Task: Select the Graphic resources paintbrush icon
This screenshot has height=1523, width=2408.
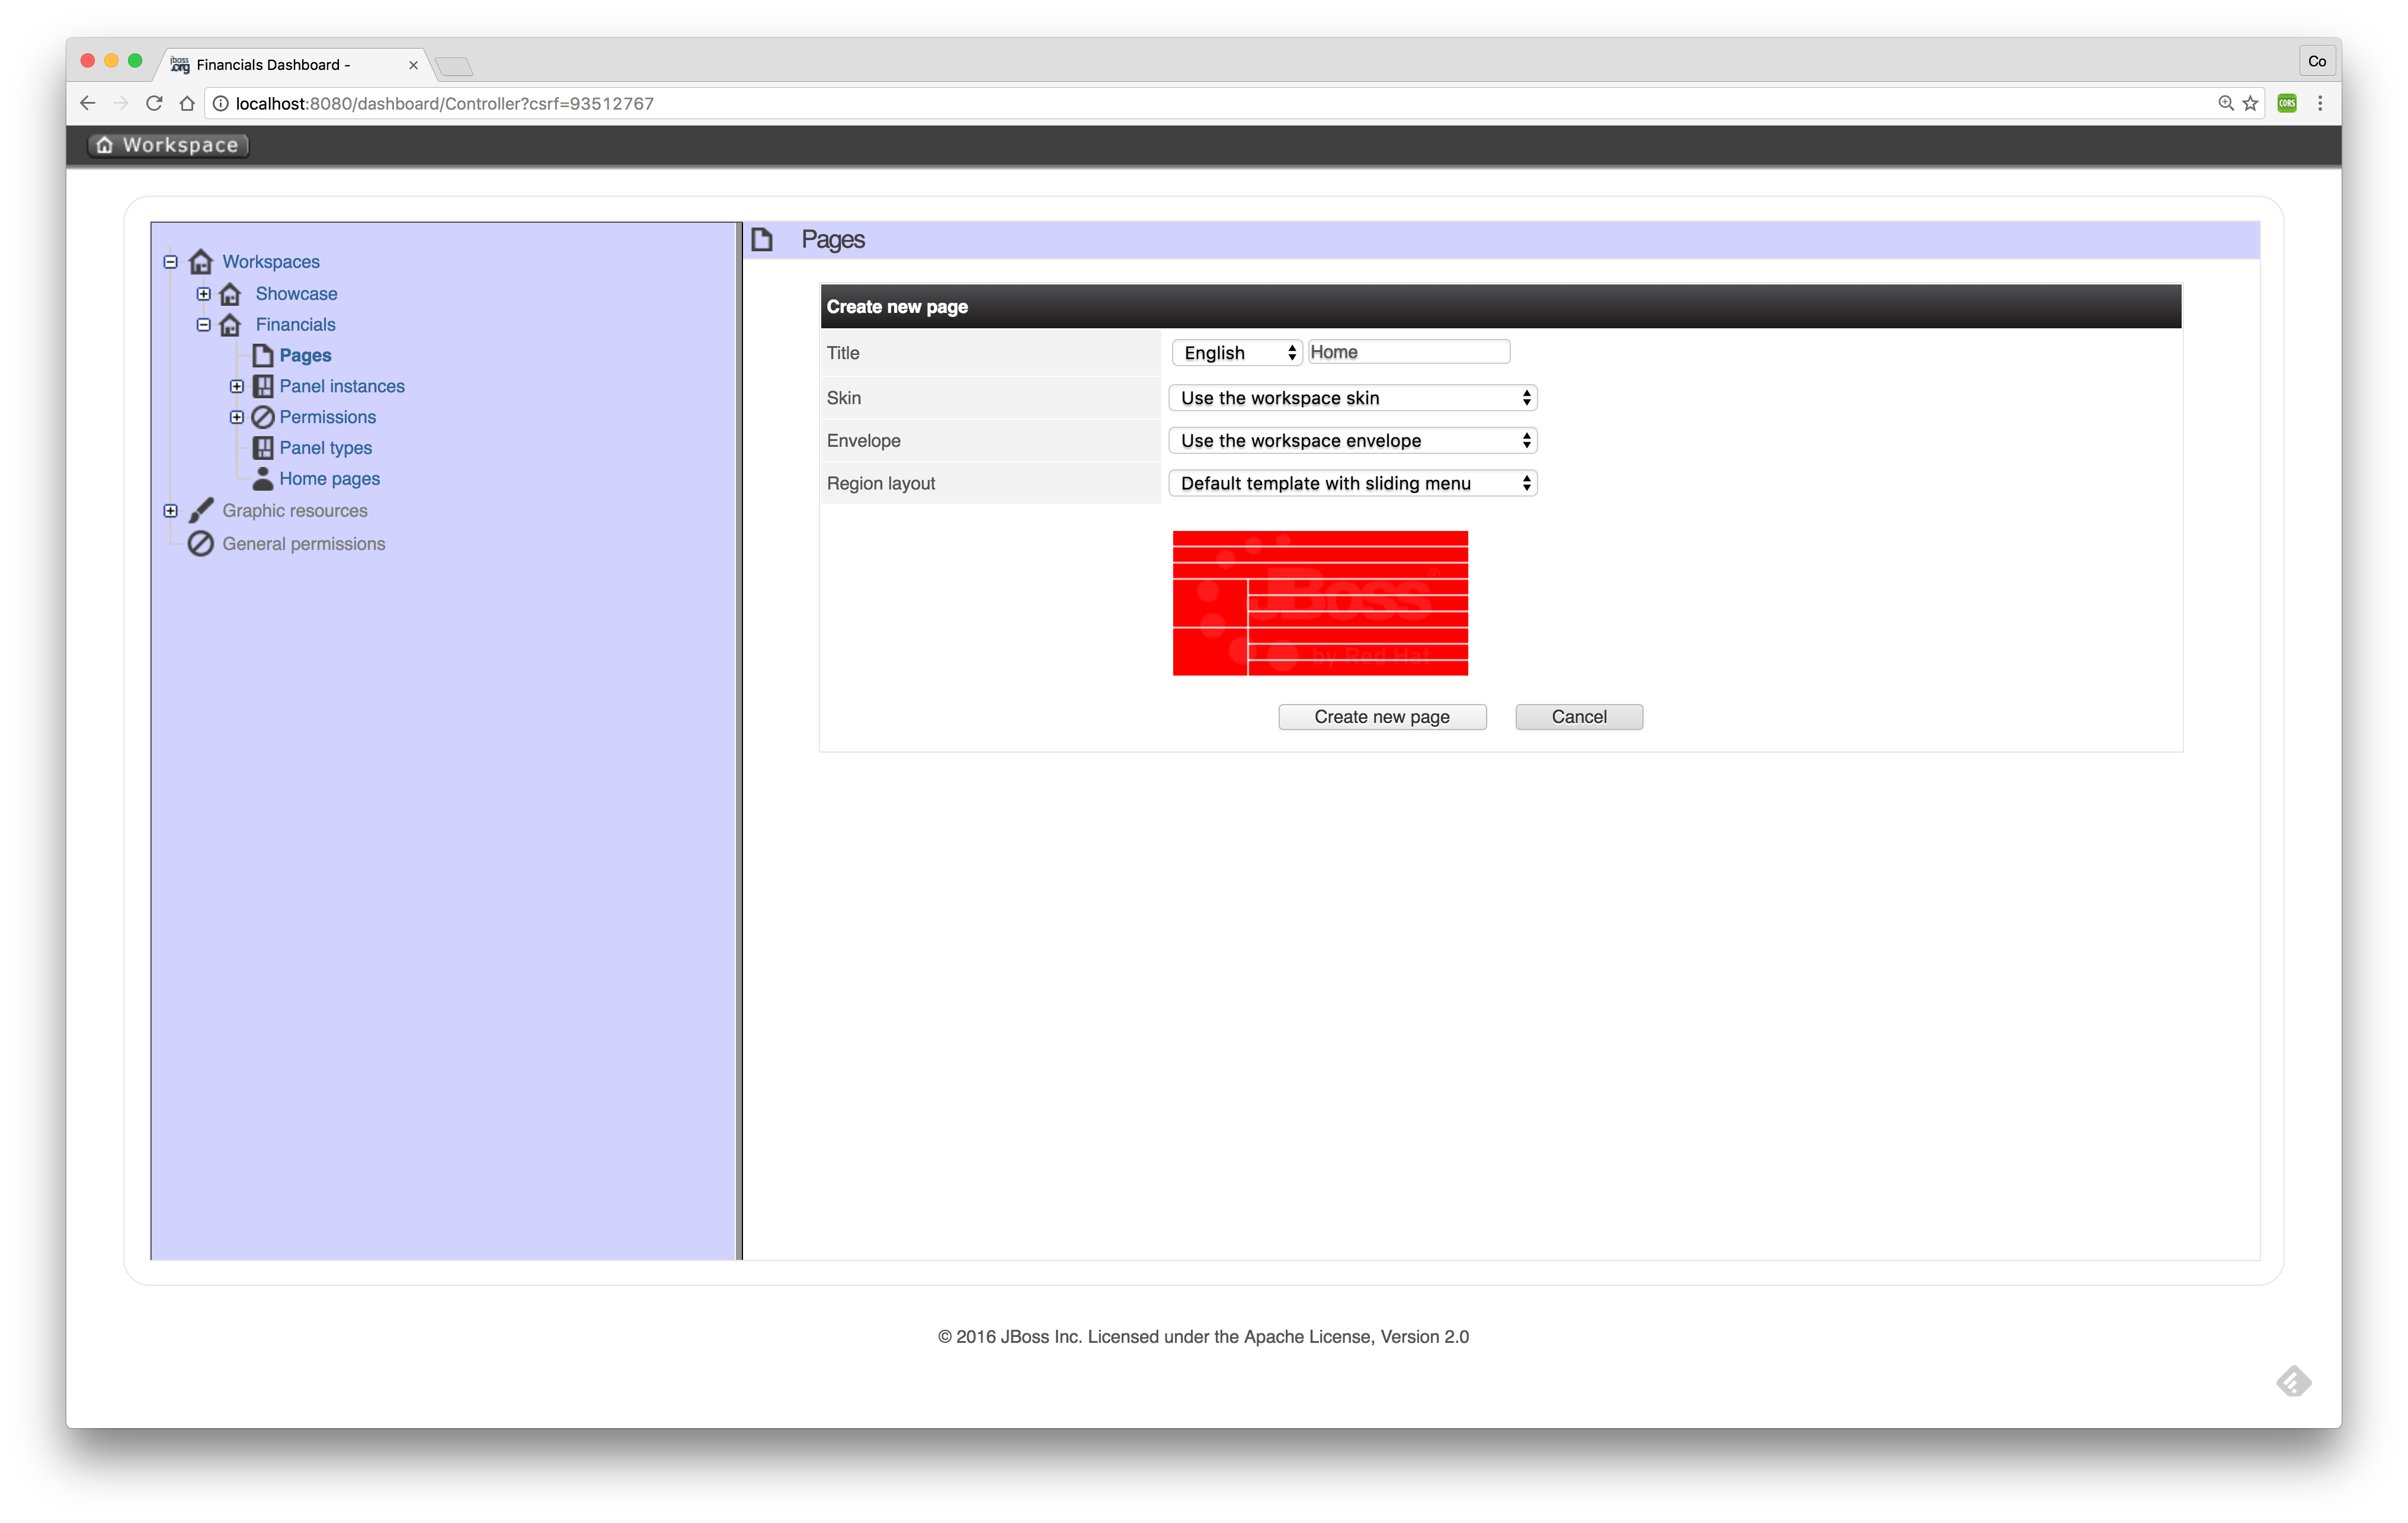Action: click(x=201, y=510)
